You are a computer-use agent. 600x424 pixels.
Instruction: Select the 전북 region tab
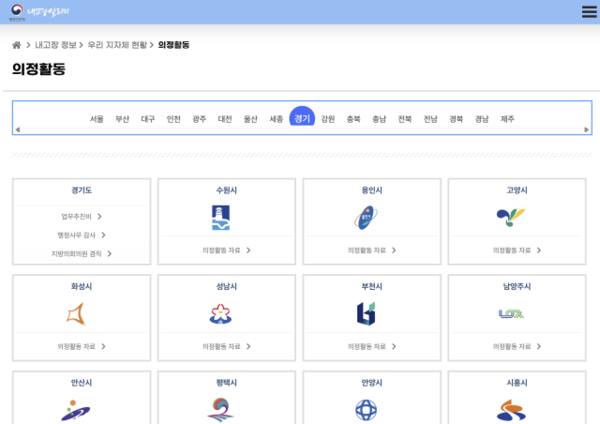(405, 119)
